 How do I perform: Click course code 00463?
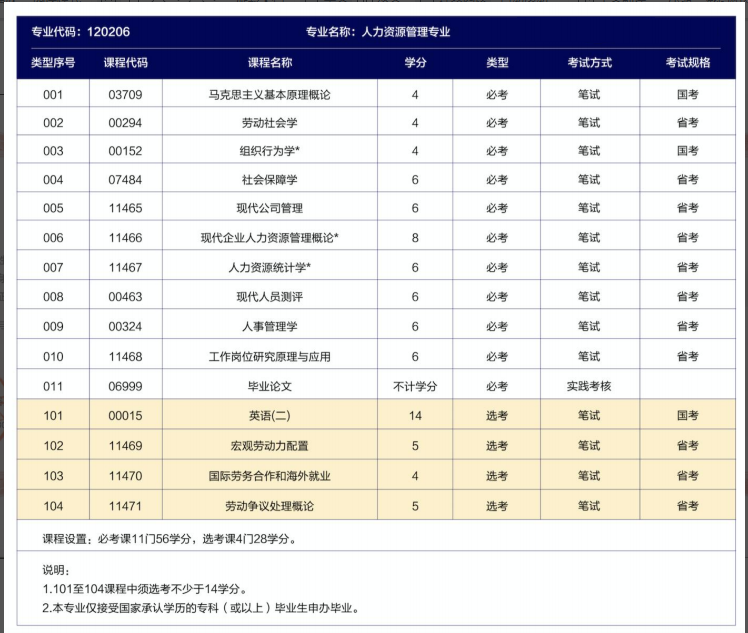pos(125,297)
